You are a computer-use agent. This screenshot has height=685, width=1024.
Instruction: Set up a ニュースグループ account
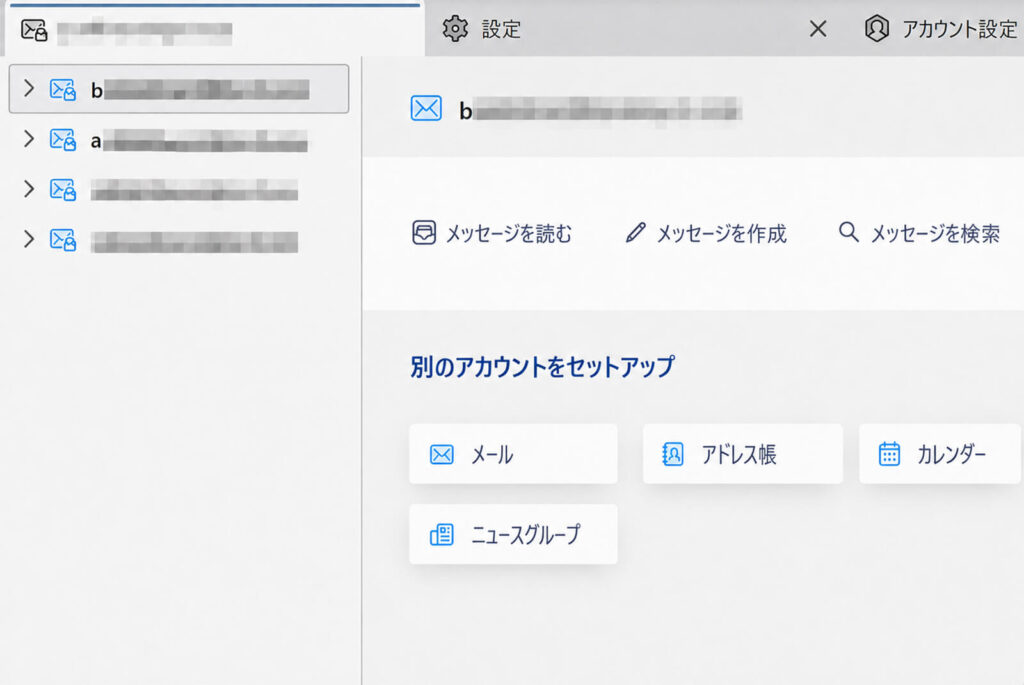coord(513,534)
